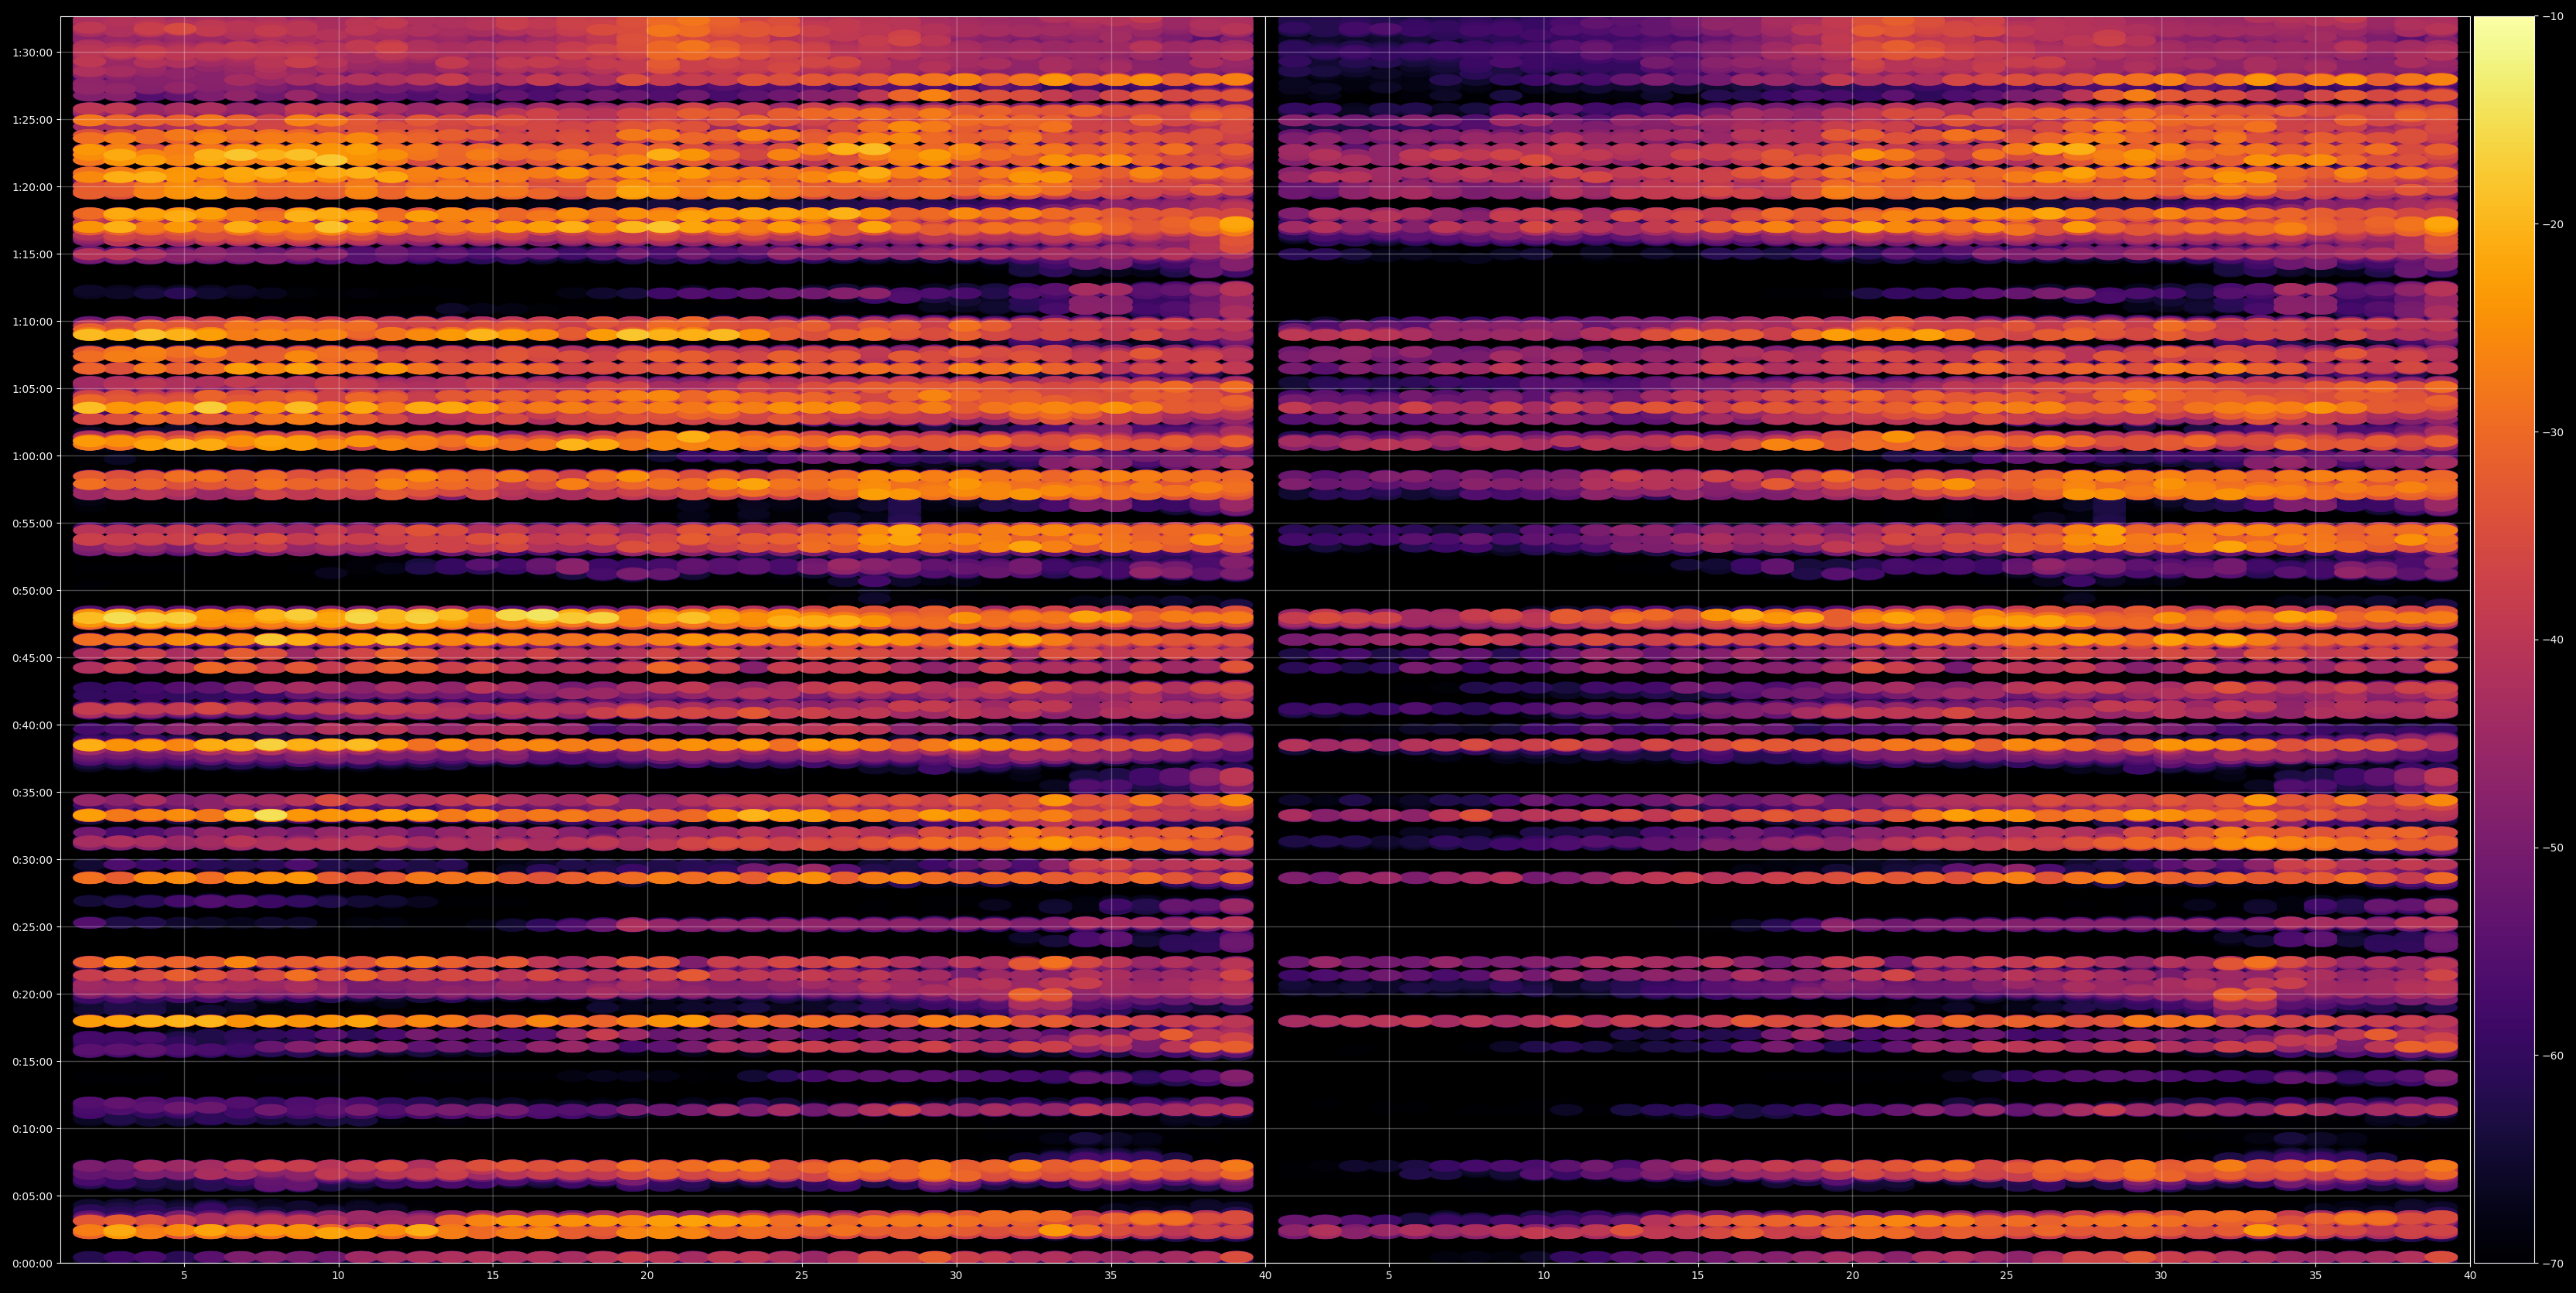Click the 1:30:00 time axis label

point(32,52)
